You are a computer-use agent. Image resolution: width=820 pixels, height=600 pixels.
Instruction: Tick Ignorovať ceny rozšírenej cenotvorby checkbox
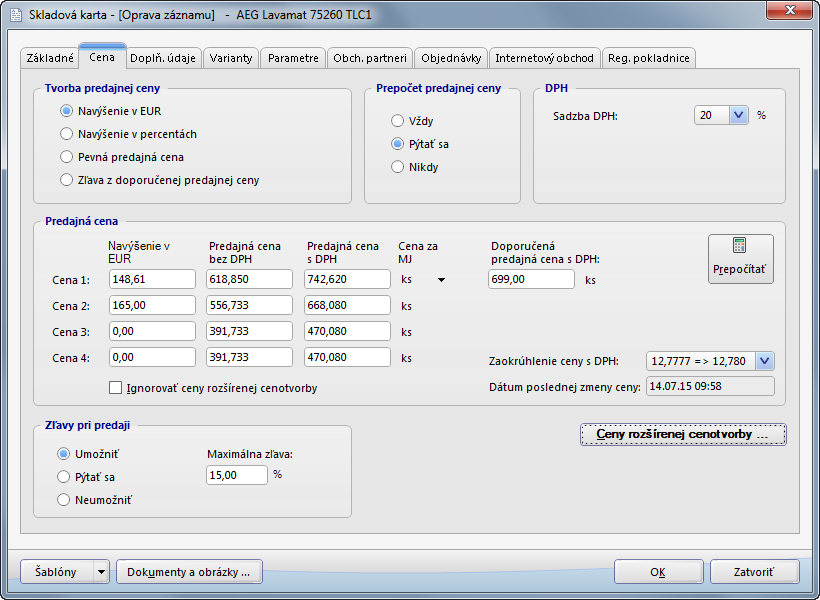pyautogui.click(x=116, y=388)
